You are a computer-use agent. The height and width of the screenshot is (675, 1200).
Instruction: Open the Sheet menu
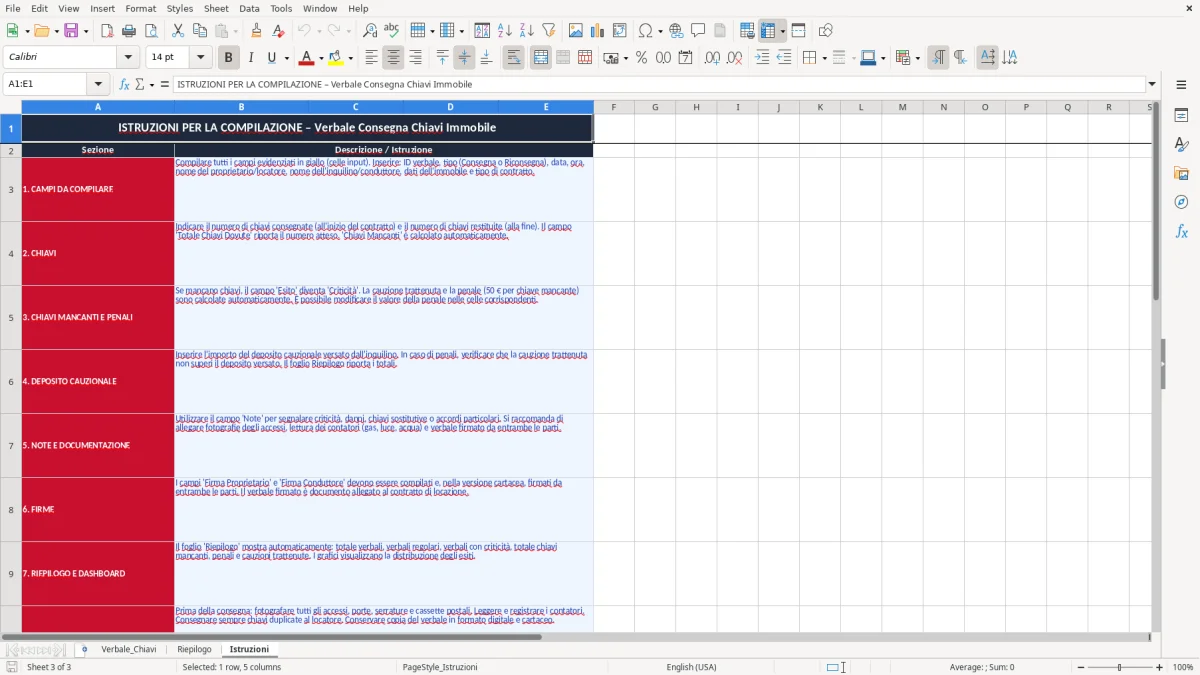tap(216, 8)
